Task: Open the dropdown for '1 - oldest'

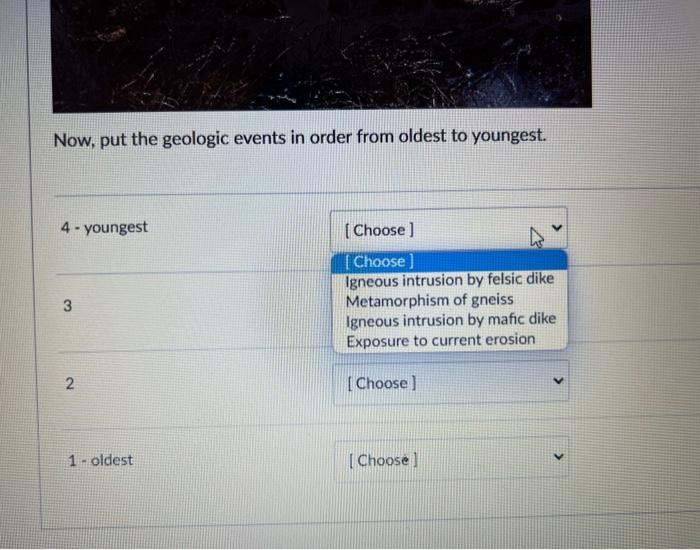Action: [451, 458]
